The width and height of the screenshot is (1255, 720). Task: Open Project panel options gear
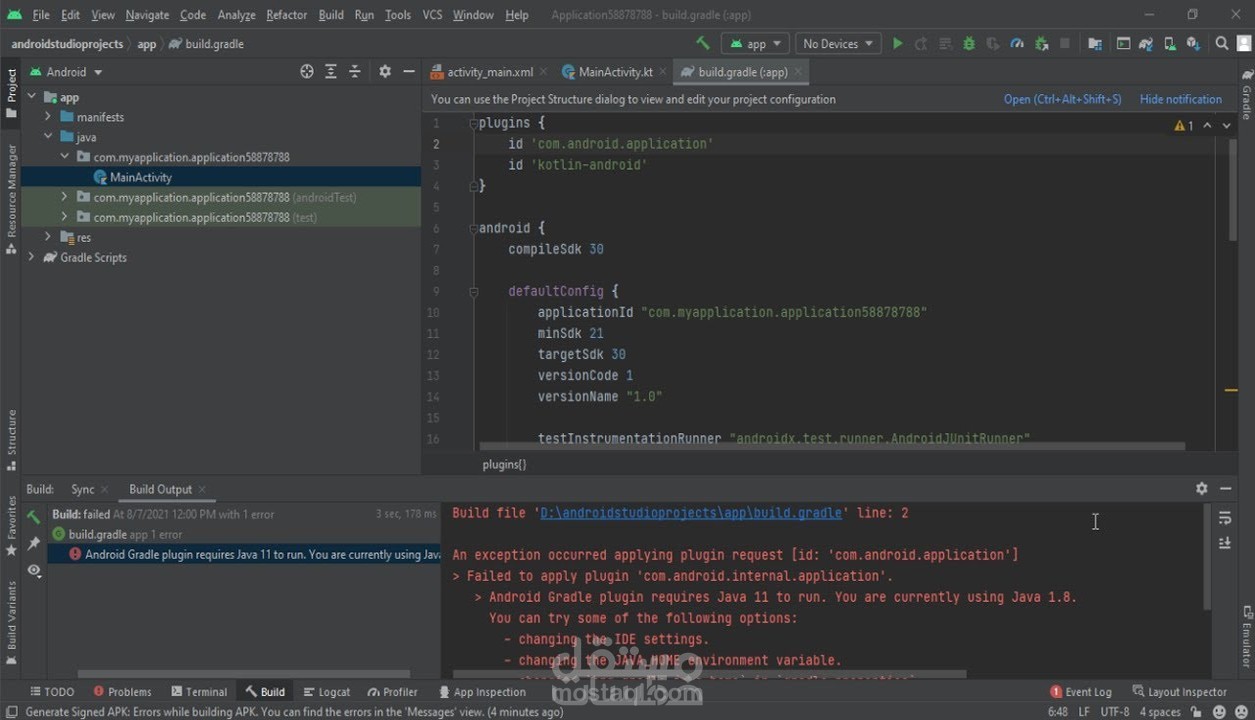(x=385, y=72)
